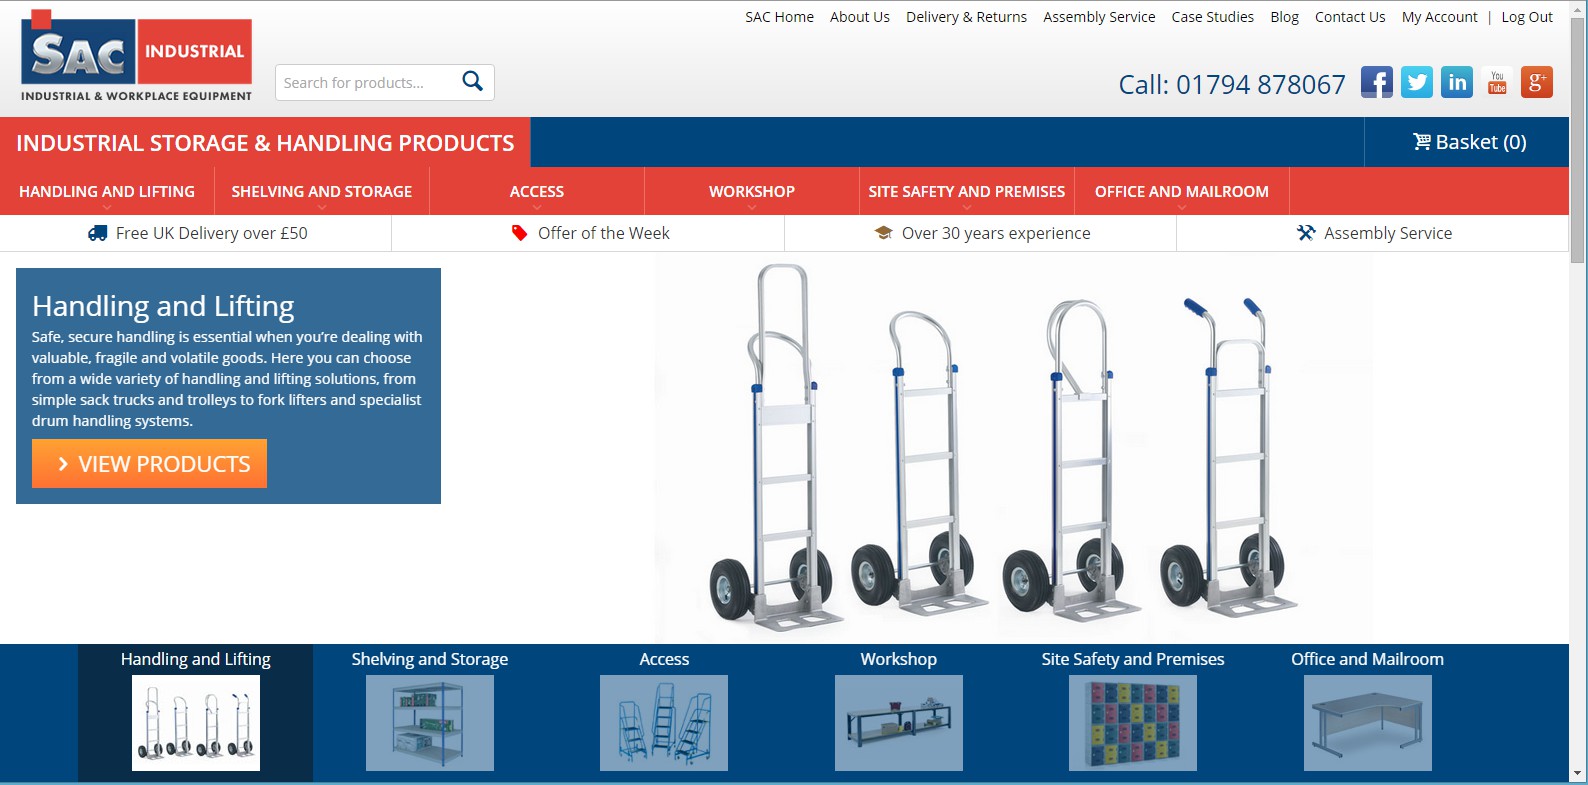Go to My Account
This screenshot has height=785, width=1588.
(1439, 17)
